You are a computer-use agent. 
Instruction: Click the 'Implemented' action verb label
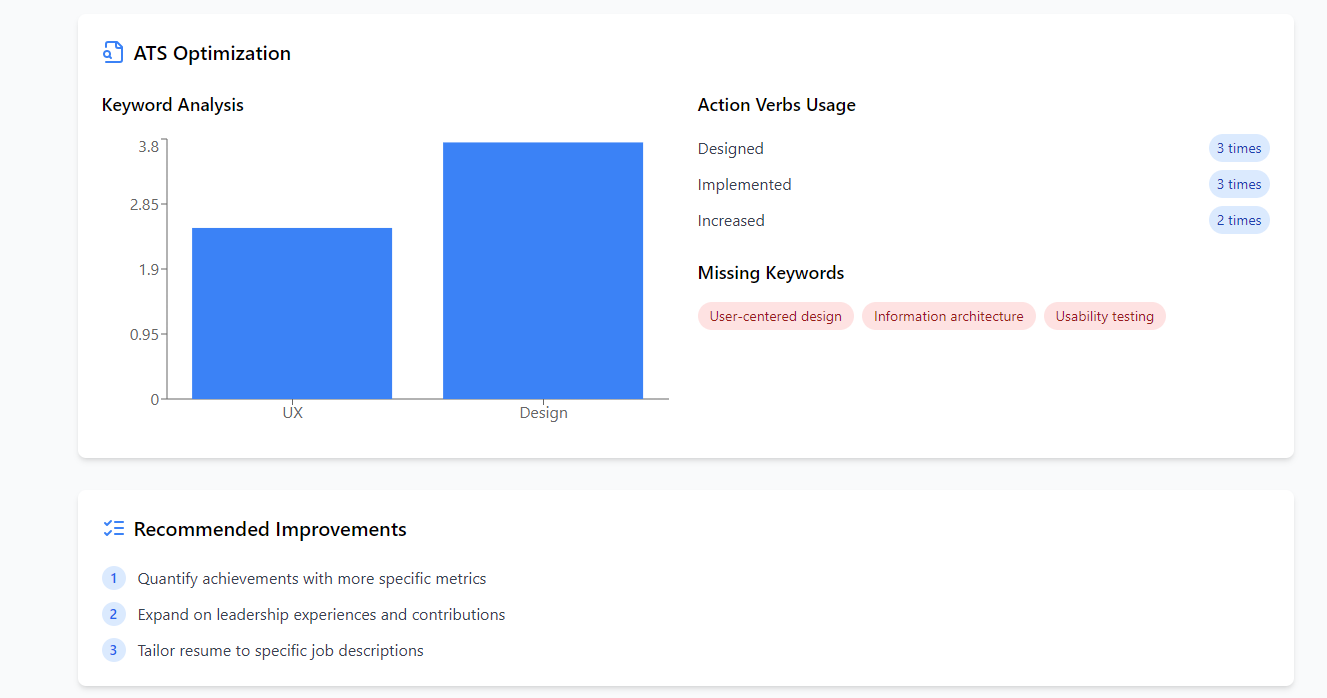coord(745,185)
